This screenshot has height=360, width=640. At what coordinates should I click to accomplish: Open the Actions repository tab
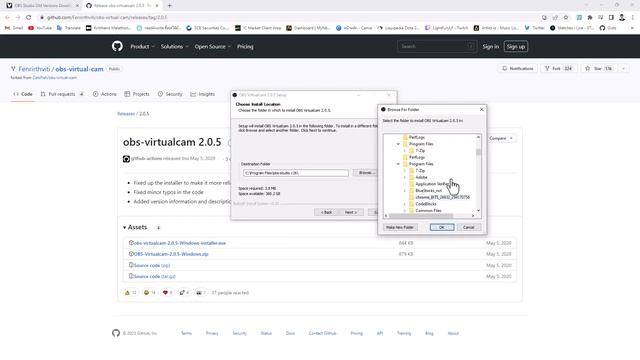pos(104,94)
